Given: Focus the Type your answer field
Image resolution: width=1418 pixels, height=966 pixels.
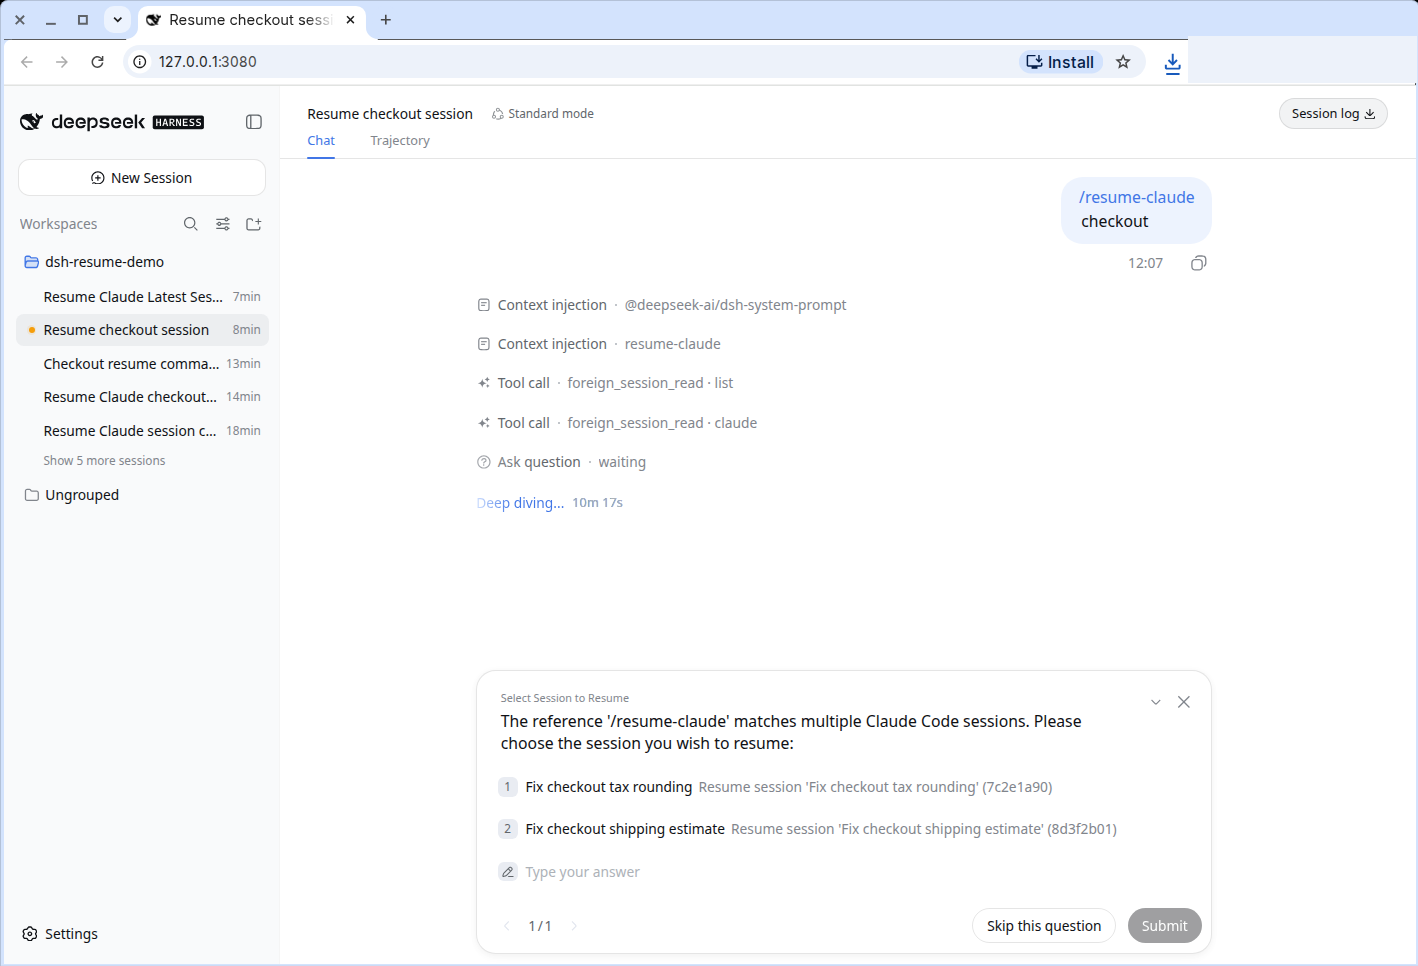Looking at the screenshot, I should coord(844,872).
